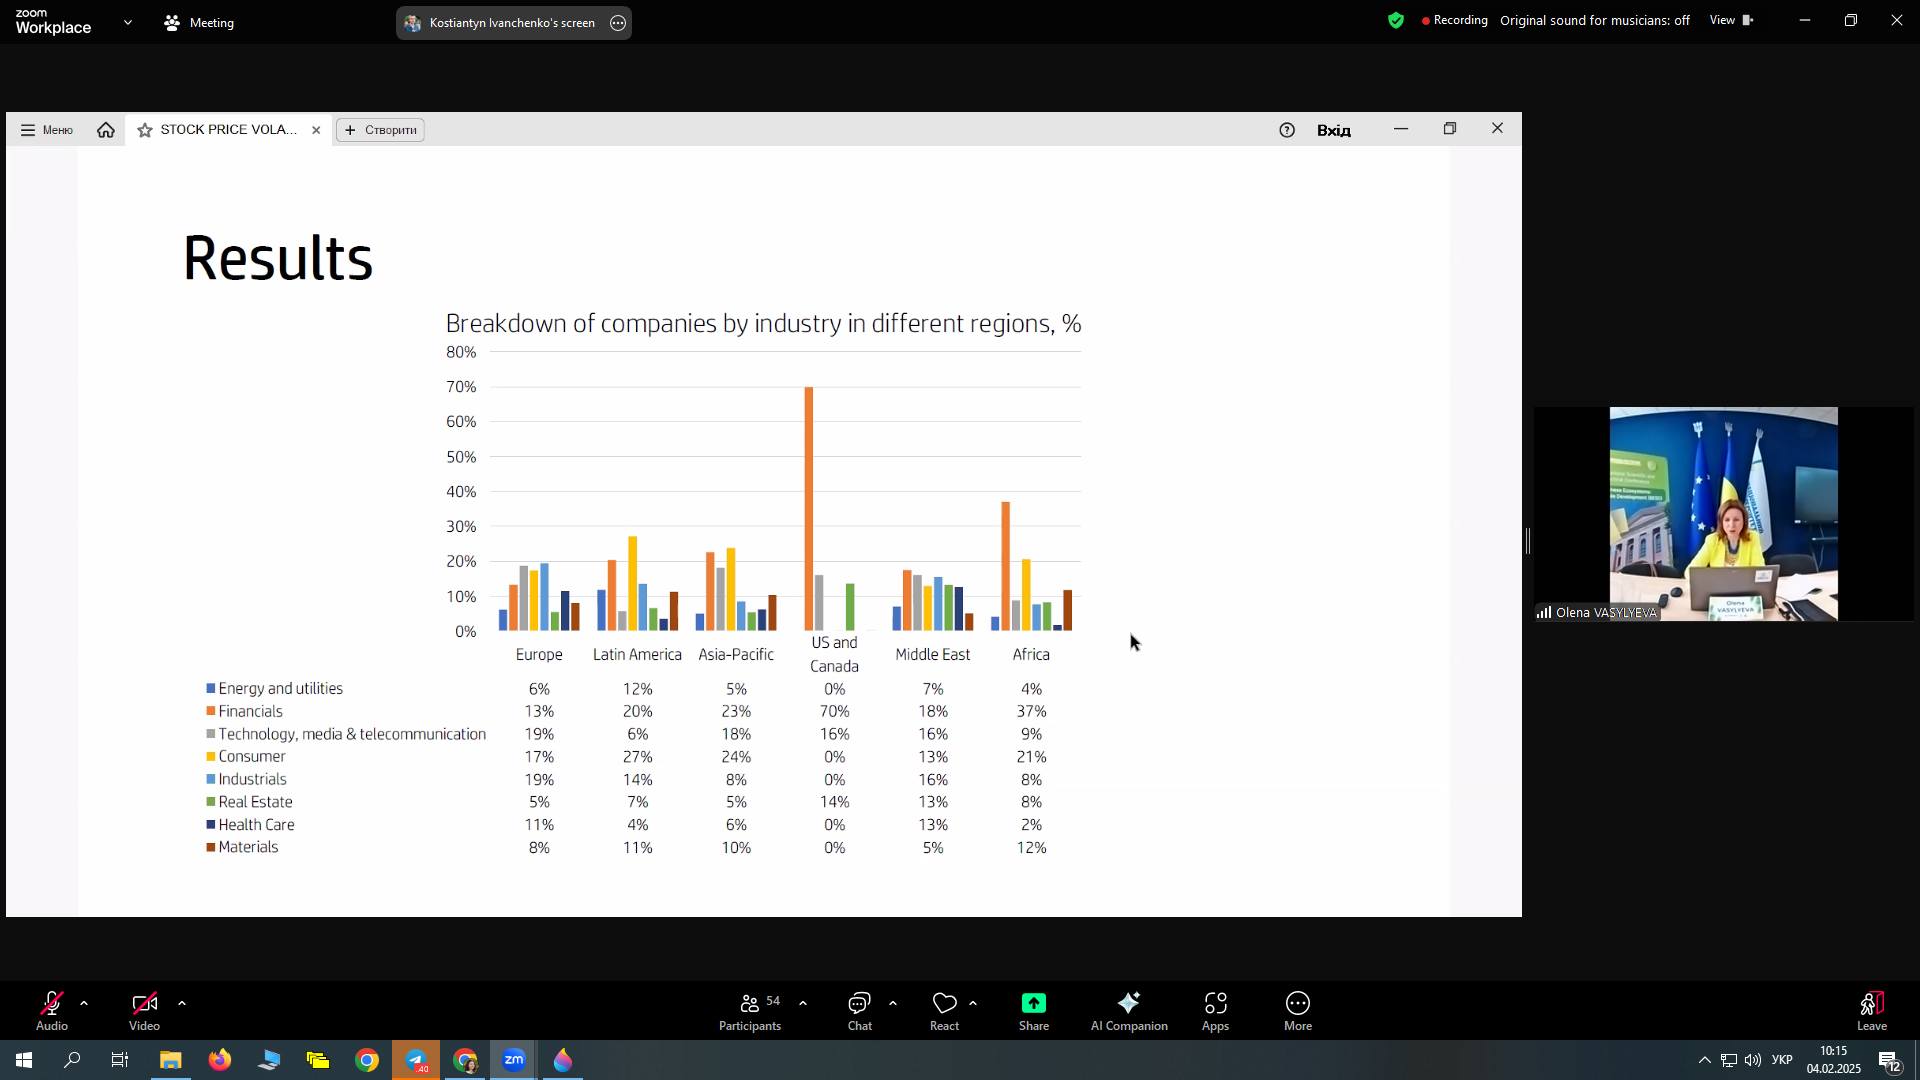Select Olena Vasylyeva's video thumbnail

tap(1722, 514)
